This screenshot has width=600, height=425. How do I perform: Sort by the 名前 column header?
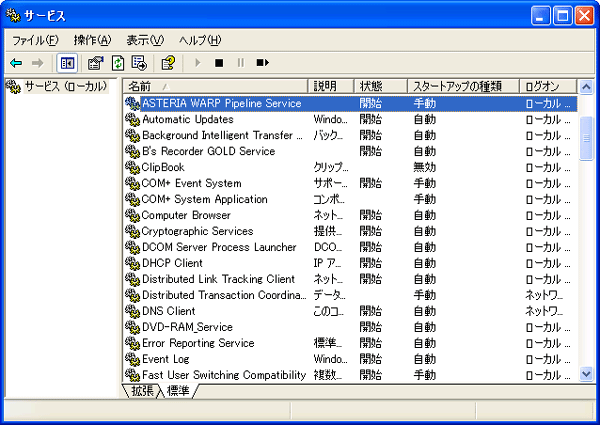[x=215, y=87]
